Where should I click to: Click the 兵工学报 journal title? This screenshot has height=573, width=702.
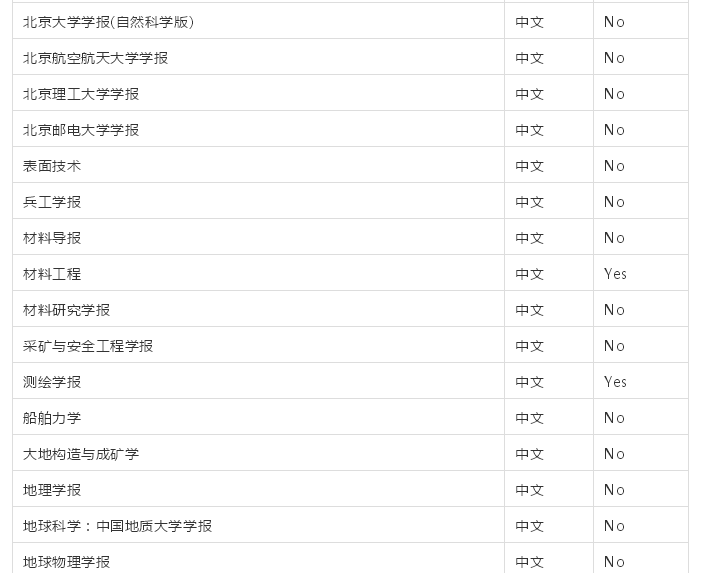pyautogui.click(x=52, y=202)
